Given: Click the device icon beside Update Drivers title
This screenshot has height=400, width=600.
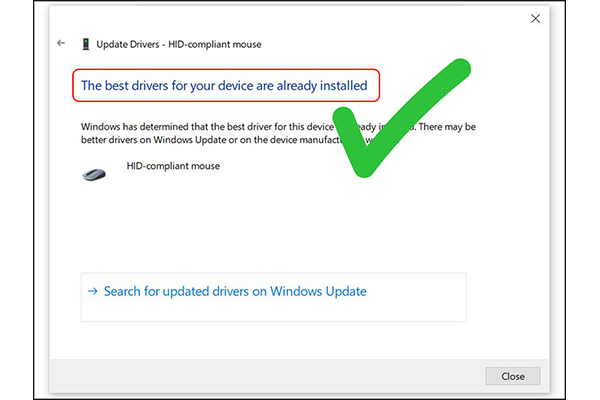Looking at the screenshot, I should 86,44.
